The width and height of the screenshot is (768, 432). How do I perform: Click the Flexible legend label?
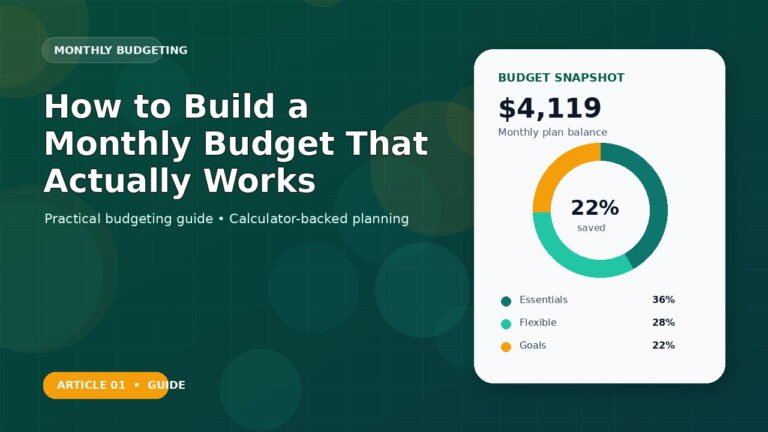pos(538,322)
